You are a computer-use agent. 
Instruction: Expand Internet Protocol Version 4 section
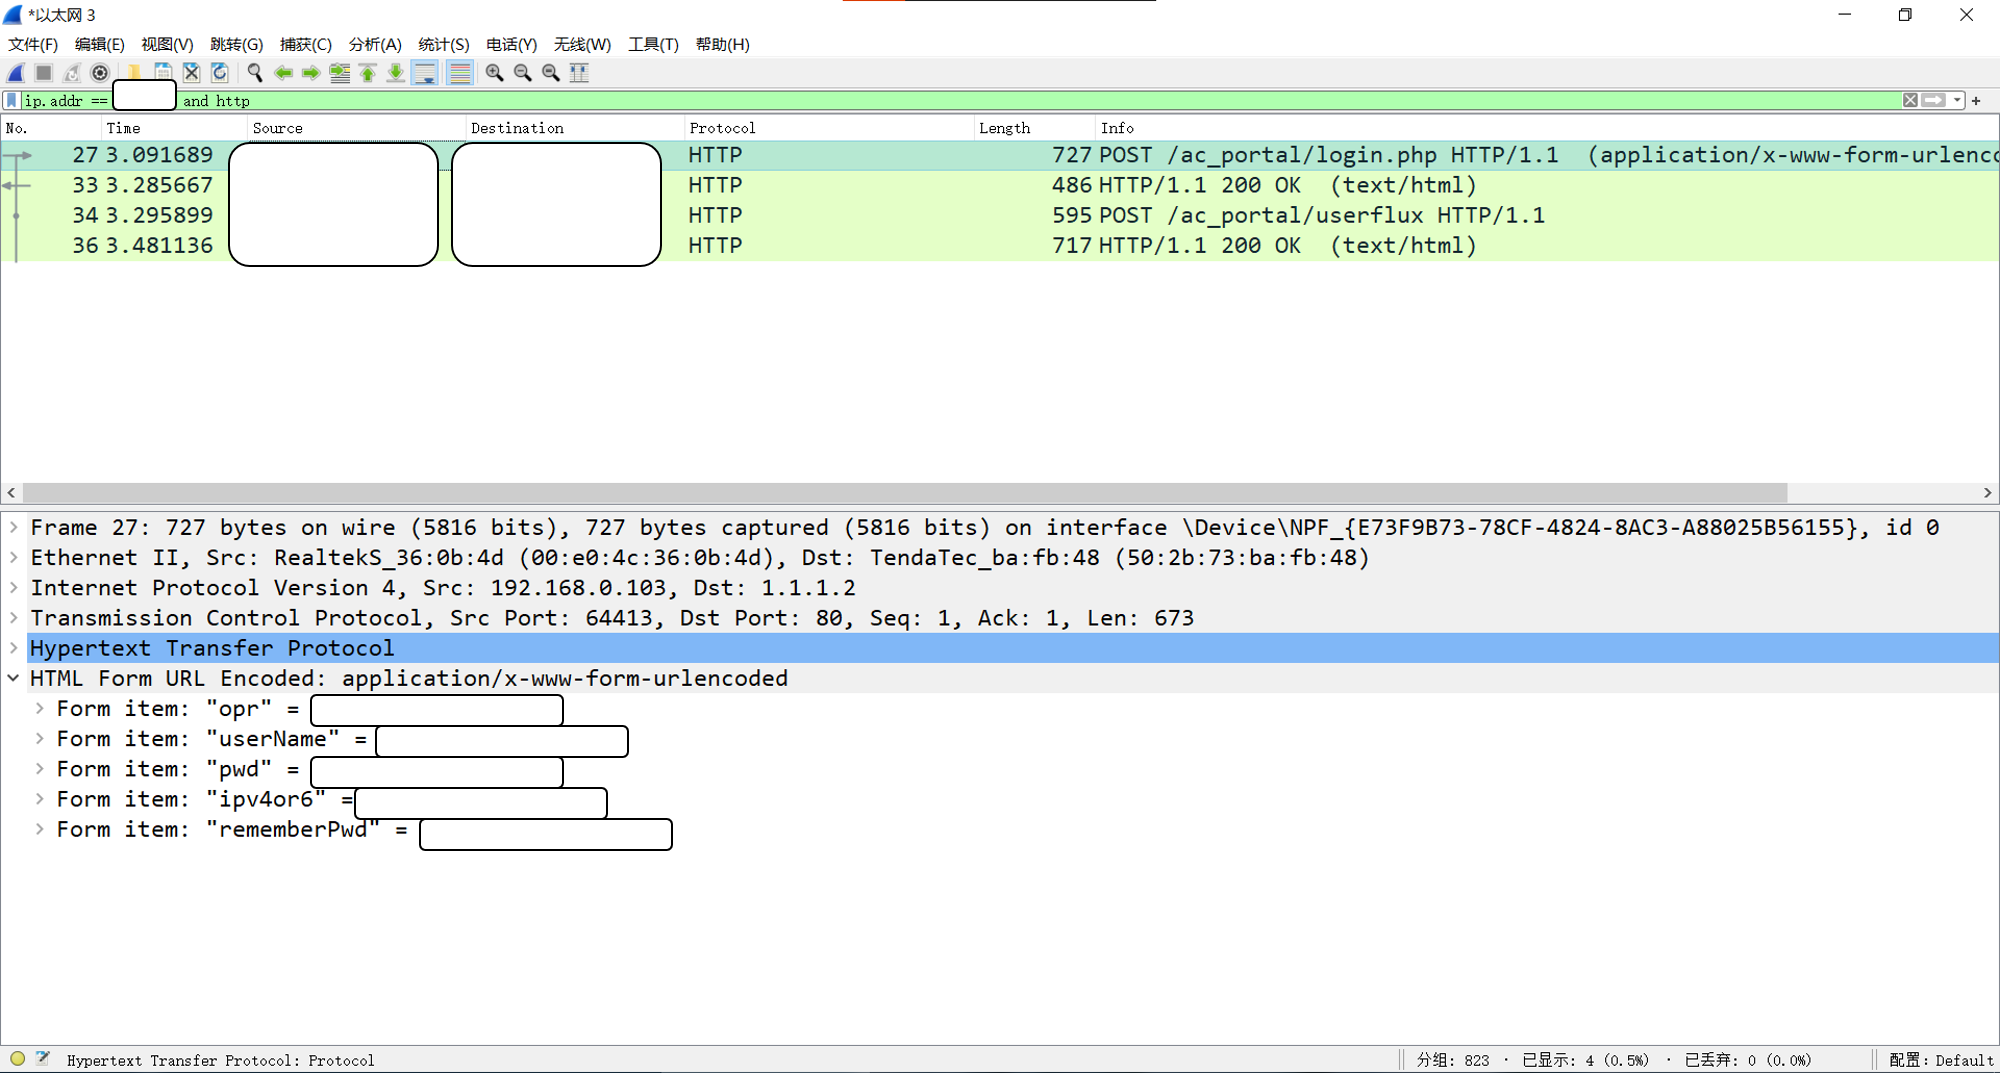[x=14, y=587]
